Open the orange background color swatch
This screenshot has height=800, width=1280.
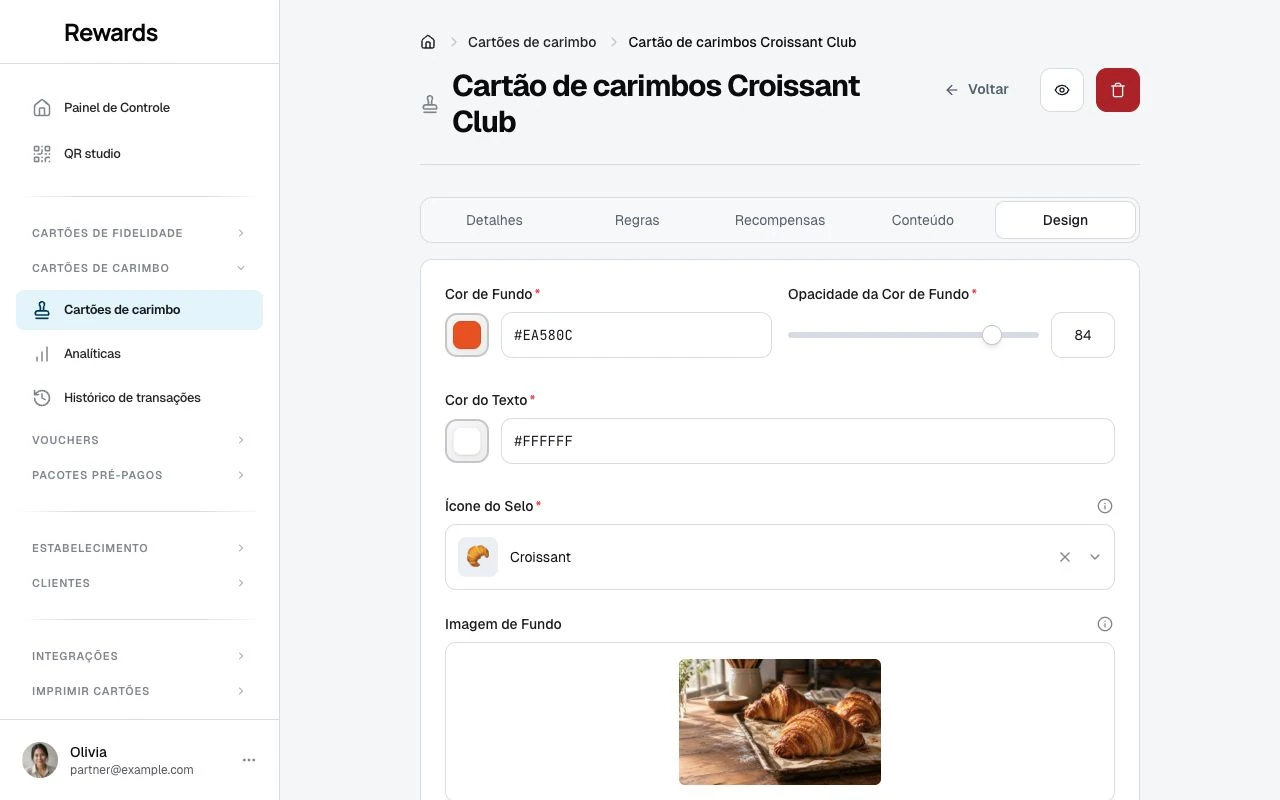pyautogui.click(x=467, y=335)
